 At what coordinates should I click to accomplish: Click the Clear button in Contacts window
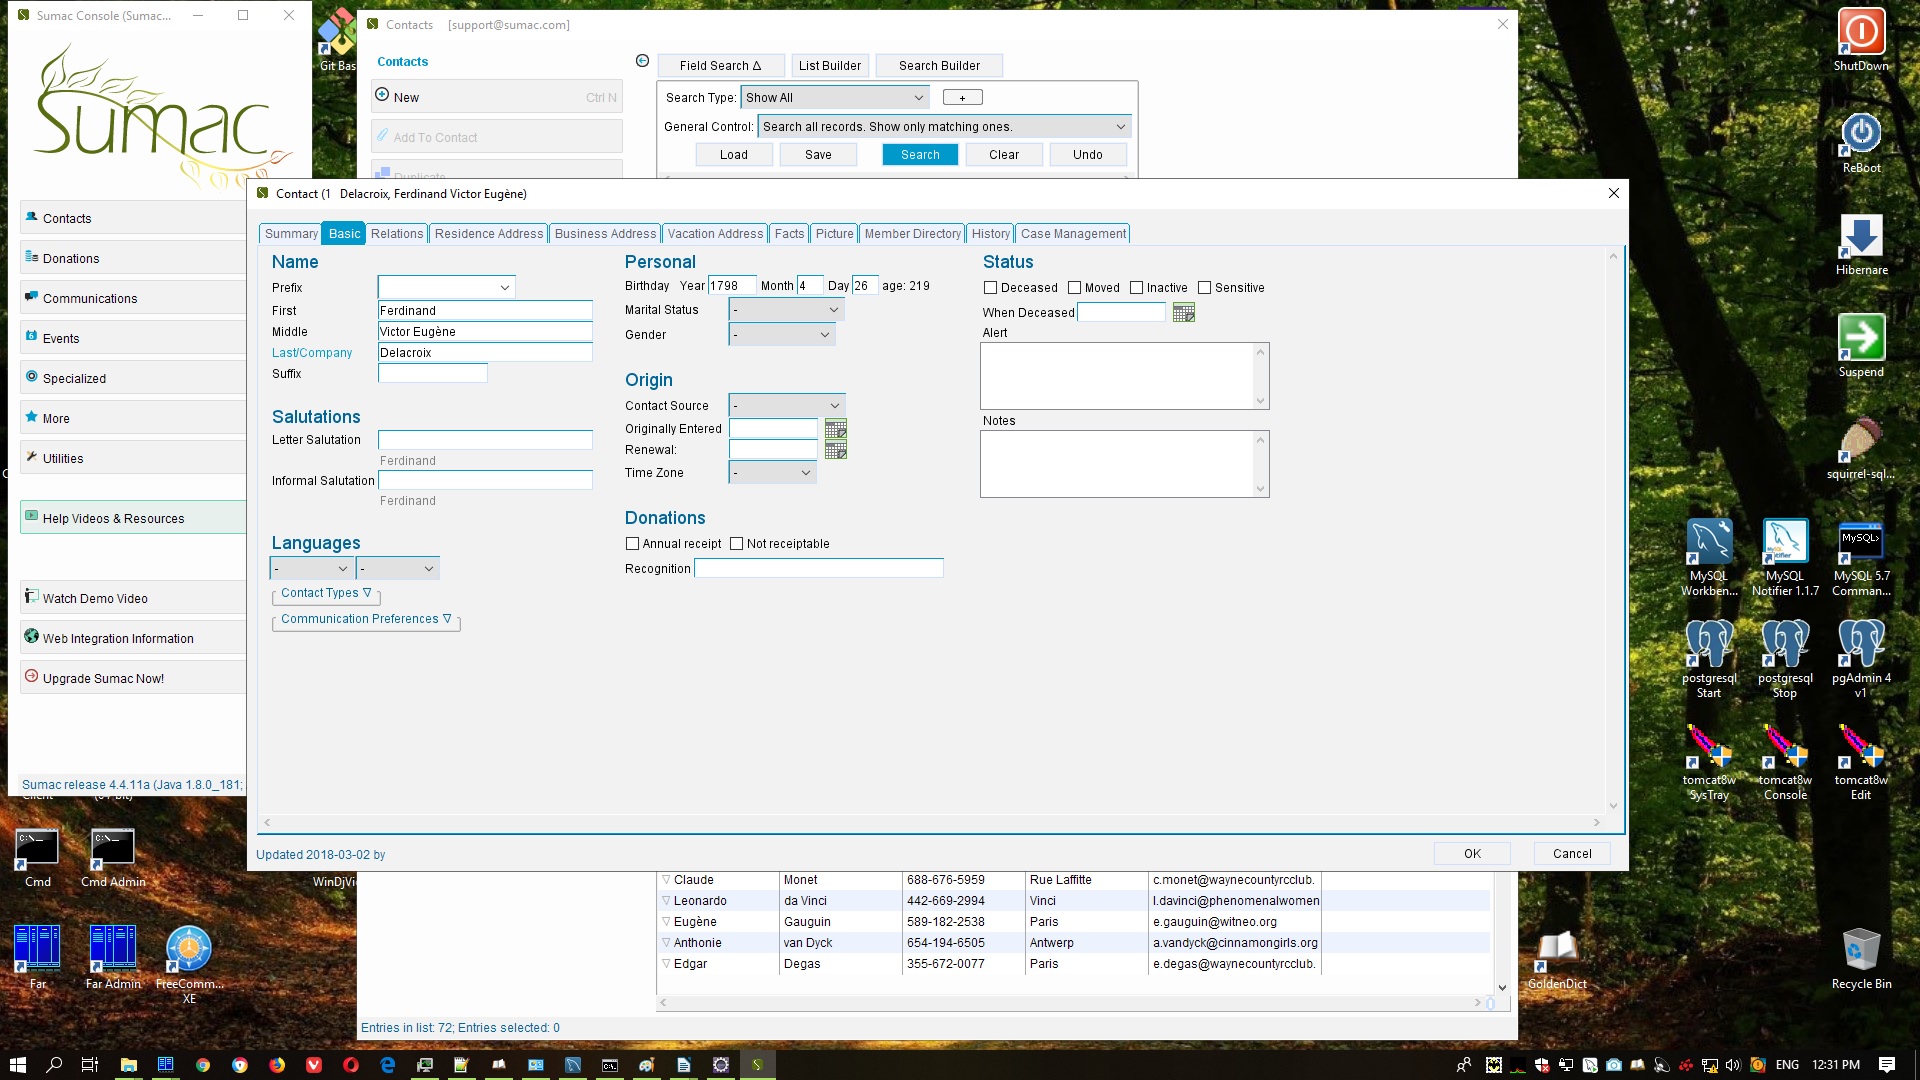click(x=1004, y=155)
